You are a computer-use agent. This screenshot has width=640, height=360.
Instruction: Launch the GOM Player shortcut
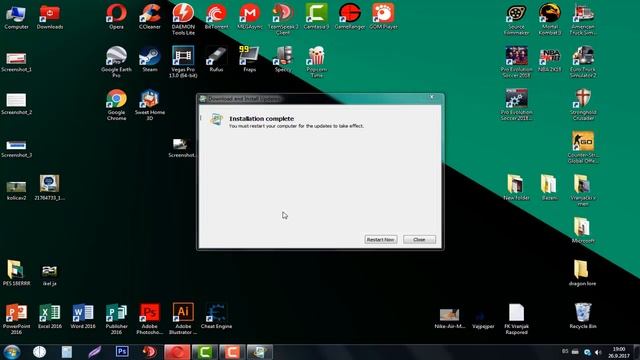[383, 16]
